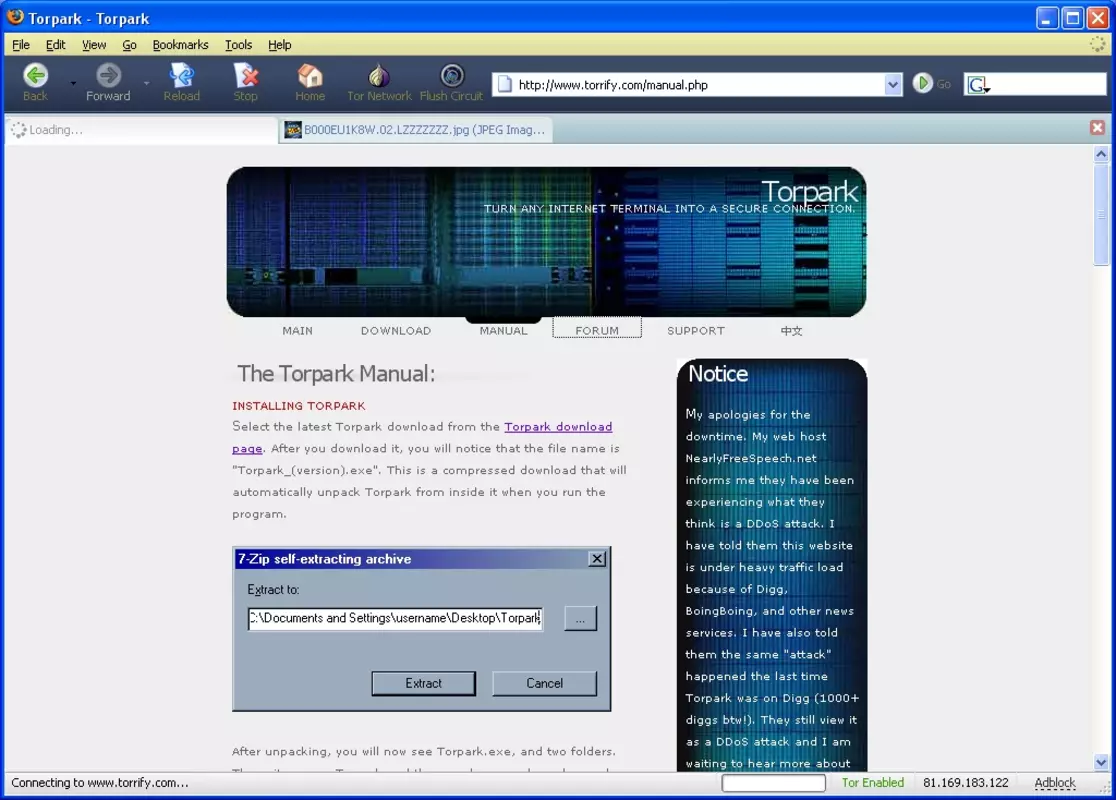The height and width of the screenshot is (800, 1116).
Task: Expand the address bar URL dropdown
Action: click(x=893, y=85)
